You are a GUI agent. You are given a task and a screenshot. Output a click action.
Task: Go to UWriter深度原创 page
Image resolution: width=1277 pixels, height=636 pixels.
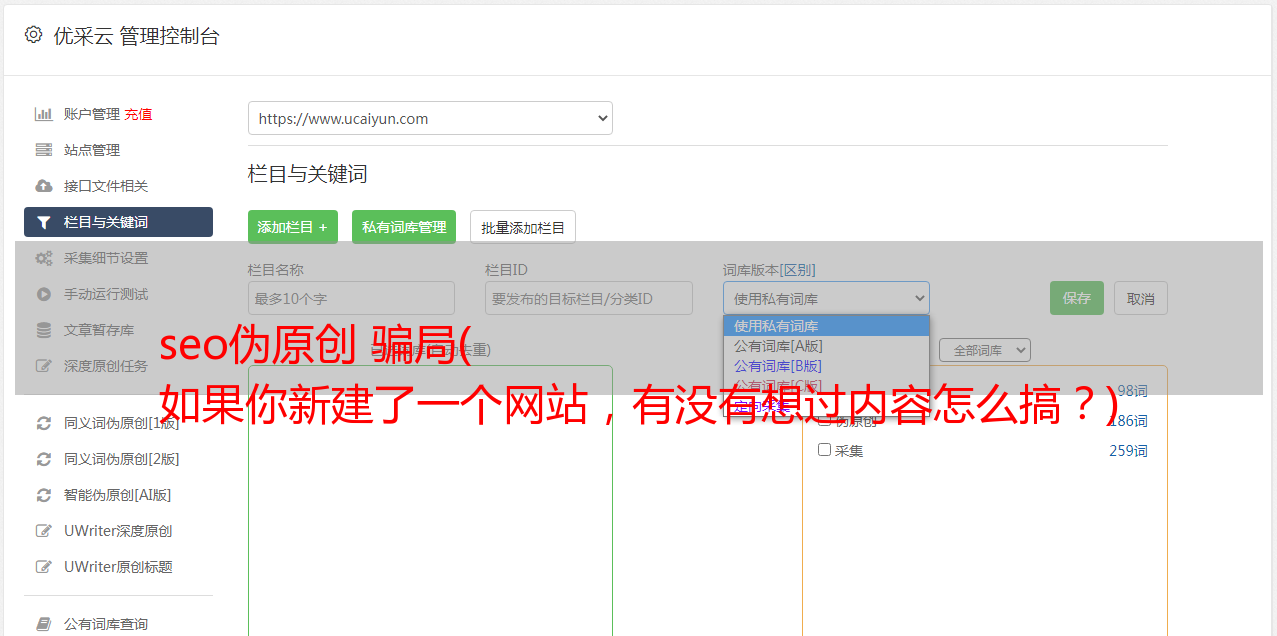tap(118, 531)
